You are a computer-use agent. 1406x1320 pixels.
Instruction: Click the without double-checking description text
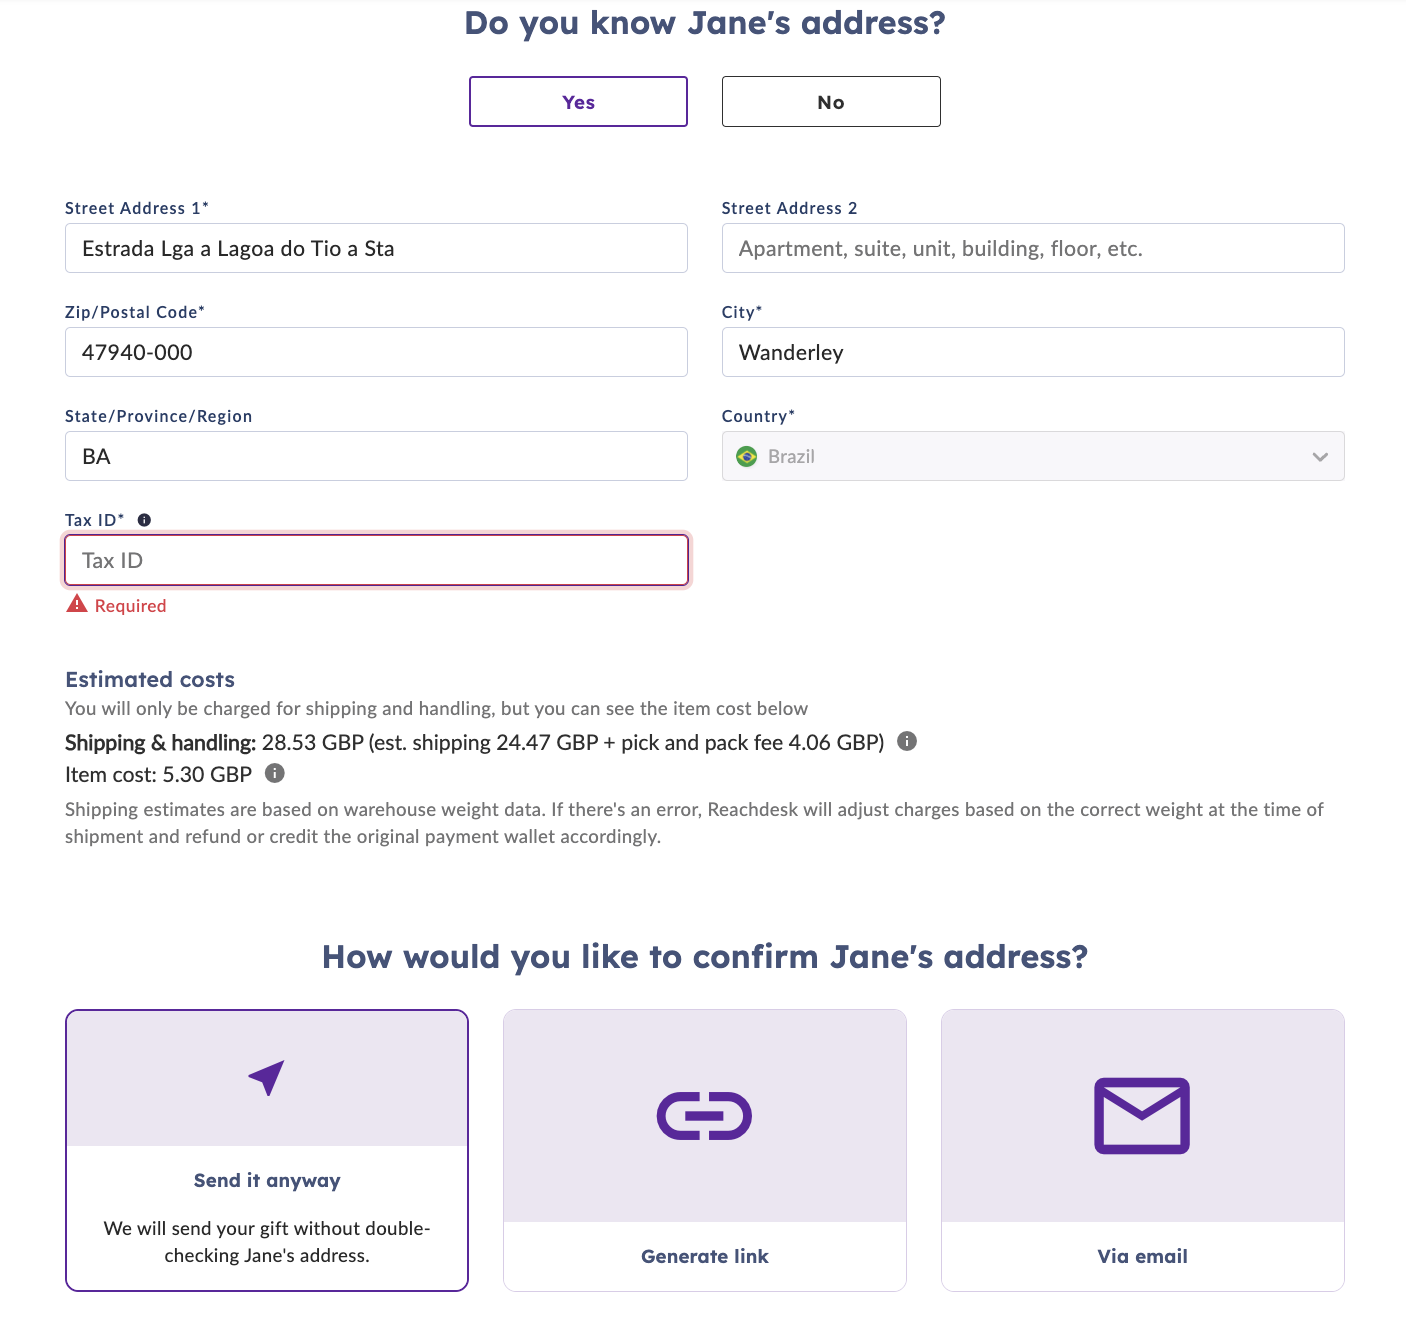click(267, 1242)
